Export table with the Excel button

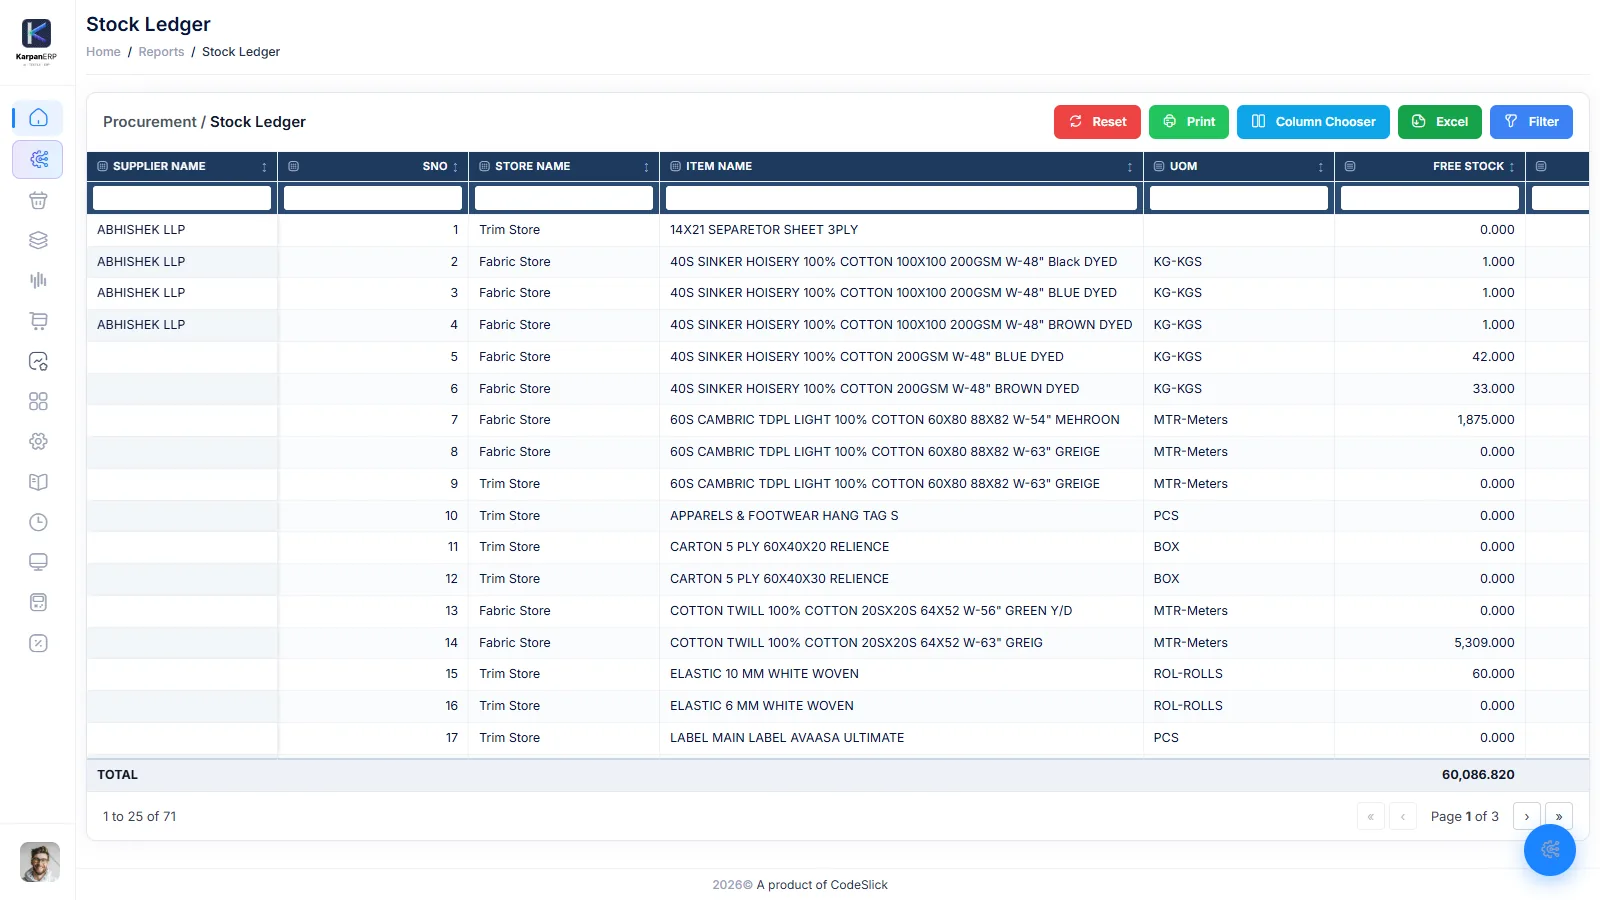(x=1440, y=122)
